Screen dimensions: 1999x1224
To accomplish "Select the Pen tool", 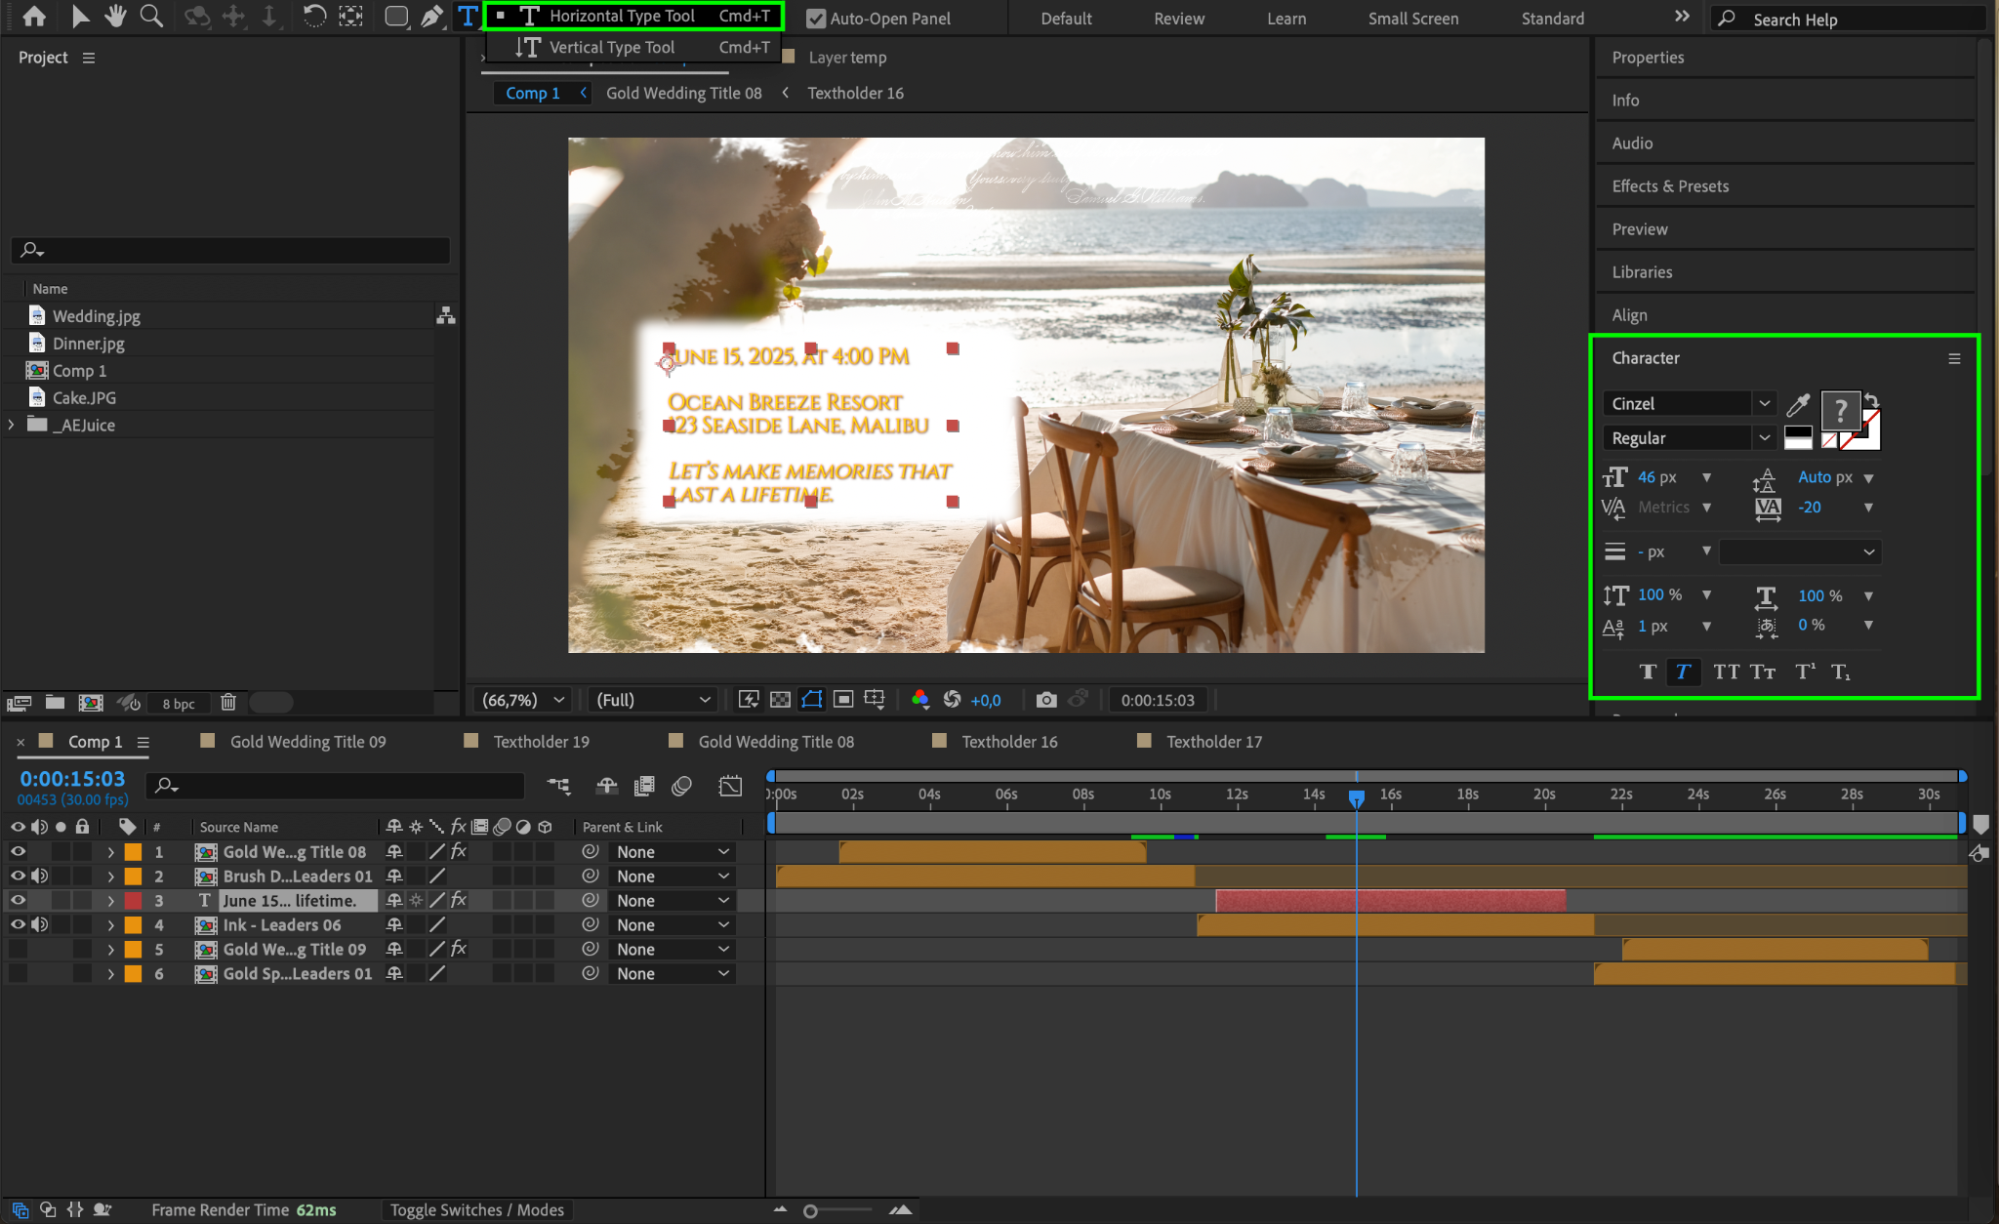I will [x=432, y=16].
